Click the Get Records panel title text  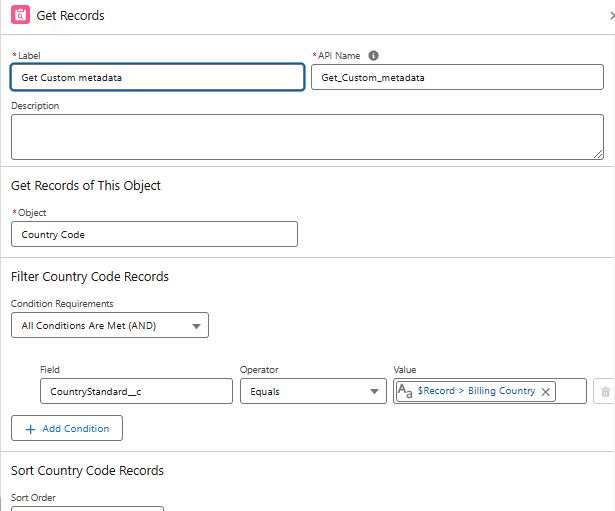pos(71,15)
